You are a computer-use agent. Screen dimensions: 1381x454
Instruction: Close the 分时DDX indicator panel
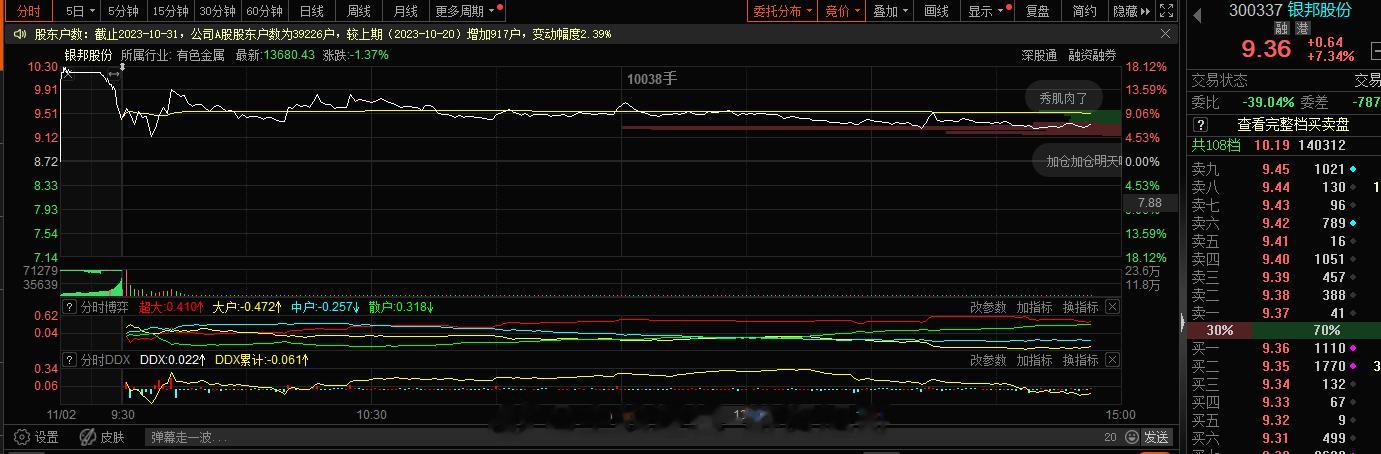[x=1112, y=360]
